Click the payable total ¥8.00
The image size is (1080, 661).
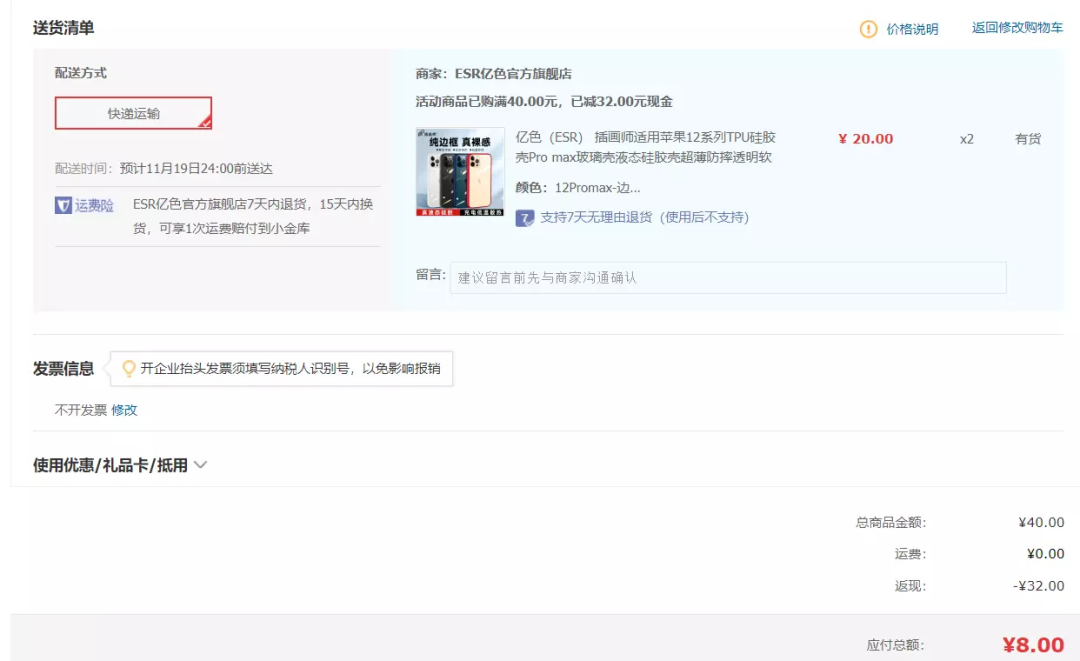coord(1033,644)
